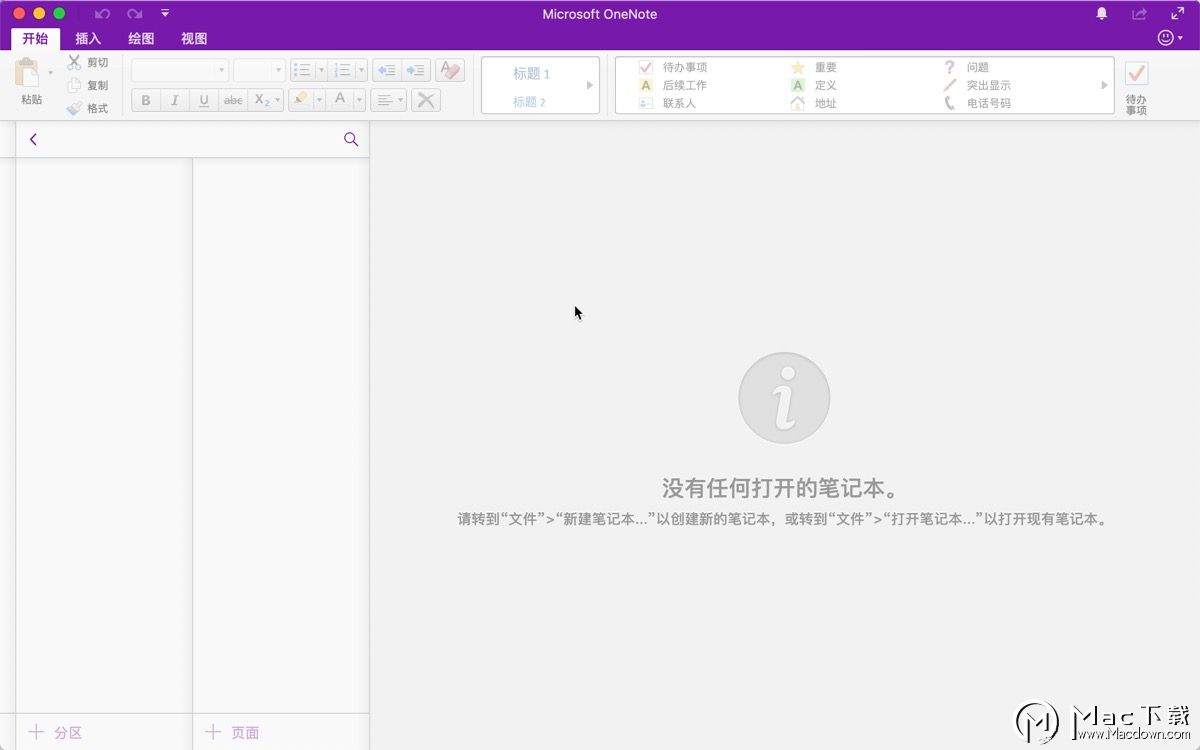
Task: Add a new page with 页面
Action: tap(233, 732)
